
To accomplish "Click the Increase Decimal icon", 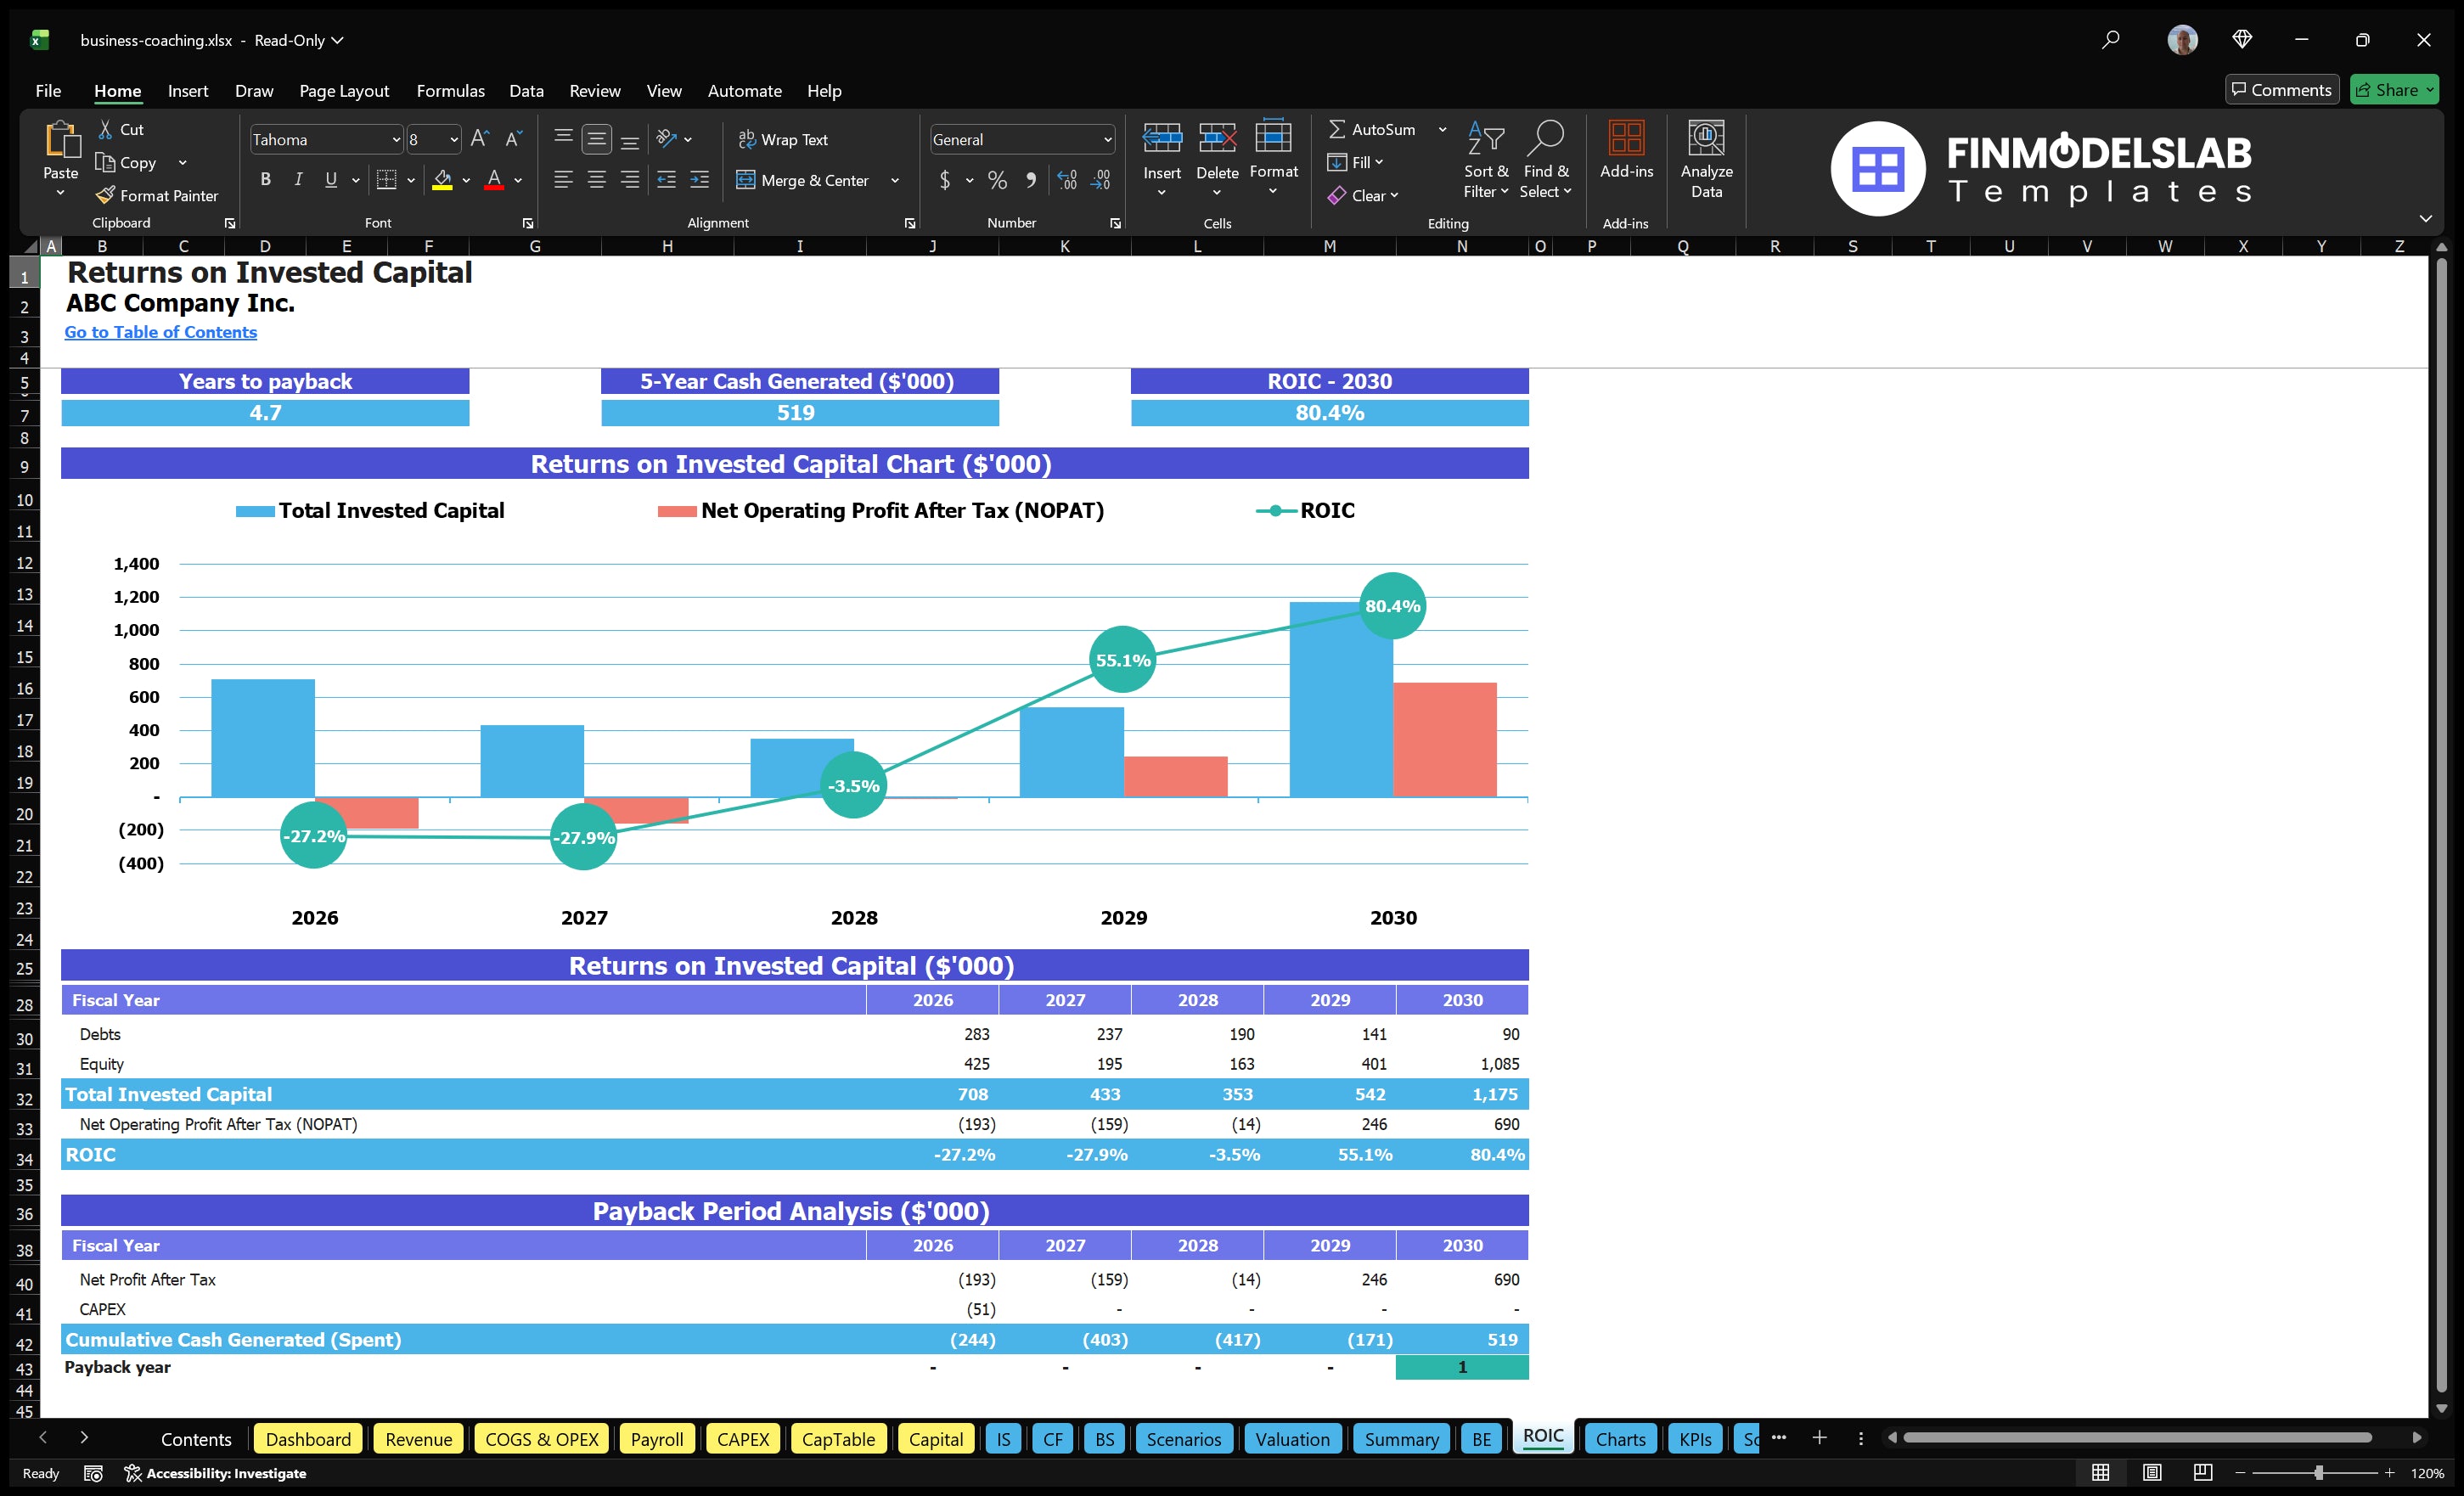I will tap(1066, 180).
